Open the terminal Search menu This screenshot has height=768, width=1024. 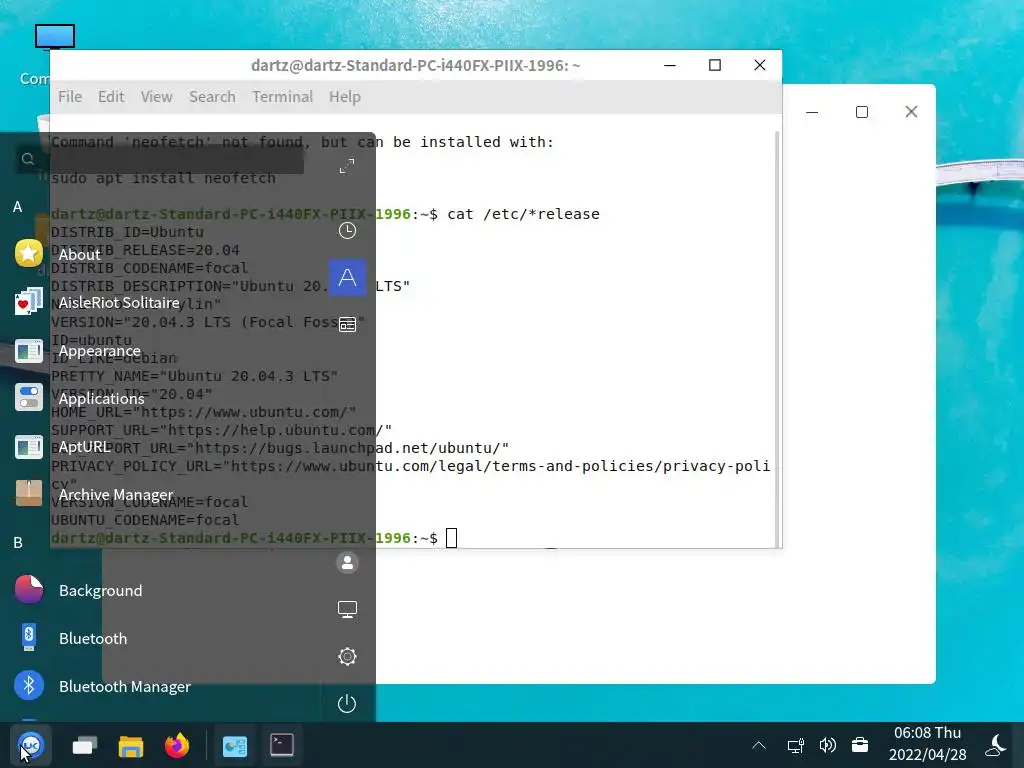212,97
